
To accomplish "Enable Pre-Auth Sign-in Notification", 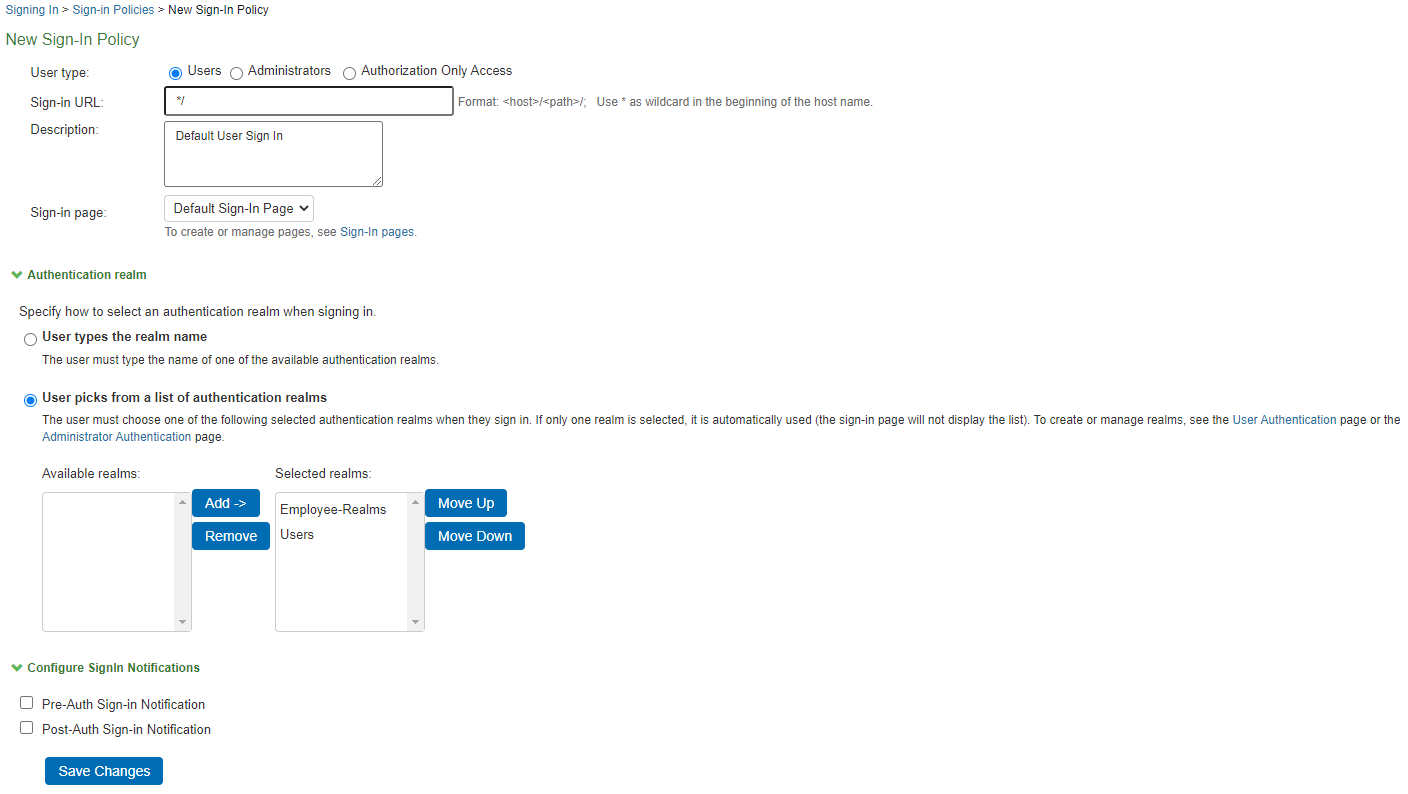I will click(26, 702).
